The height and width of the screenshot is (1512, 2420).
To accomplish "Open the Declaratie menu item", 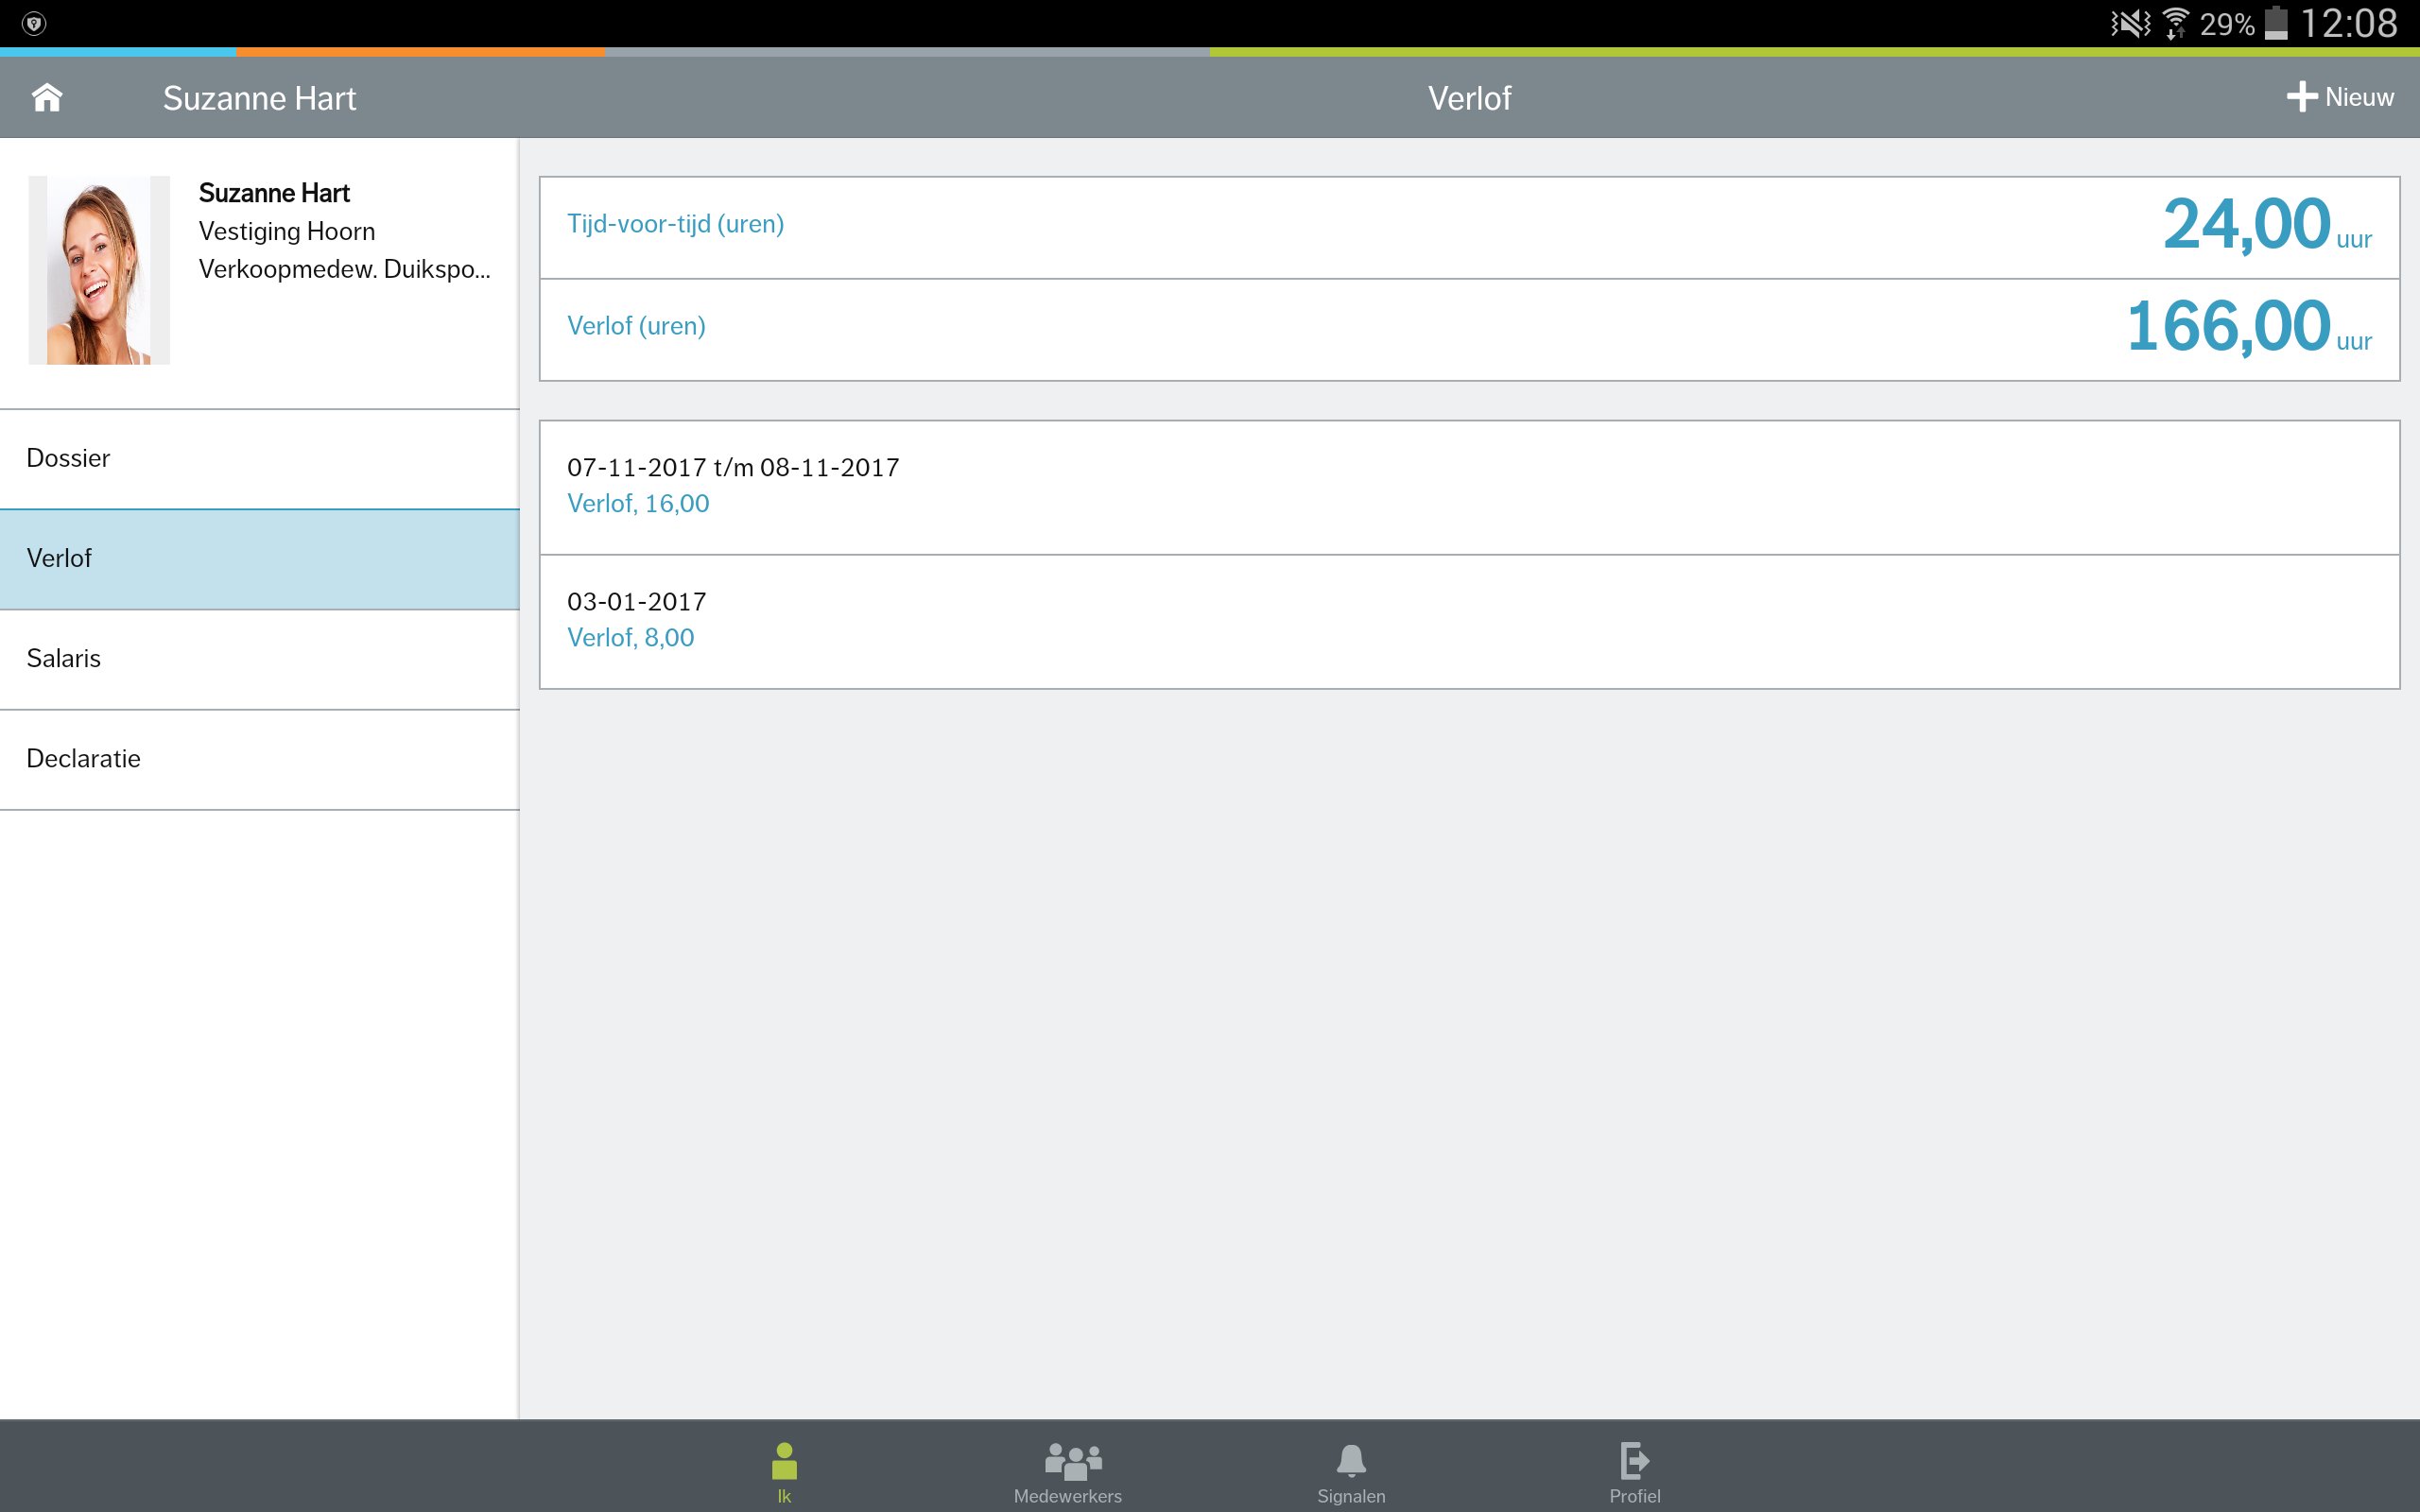I will click(x=259, y=759).
